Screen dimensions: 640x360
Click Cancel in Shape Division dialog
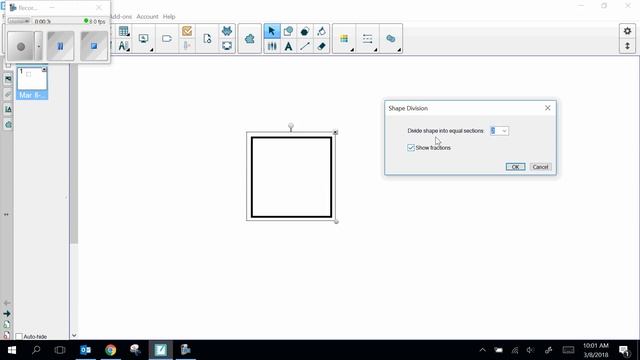(540, 167)
